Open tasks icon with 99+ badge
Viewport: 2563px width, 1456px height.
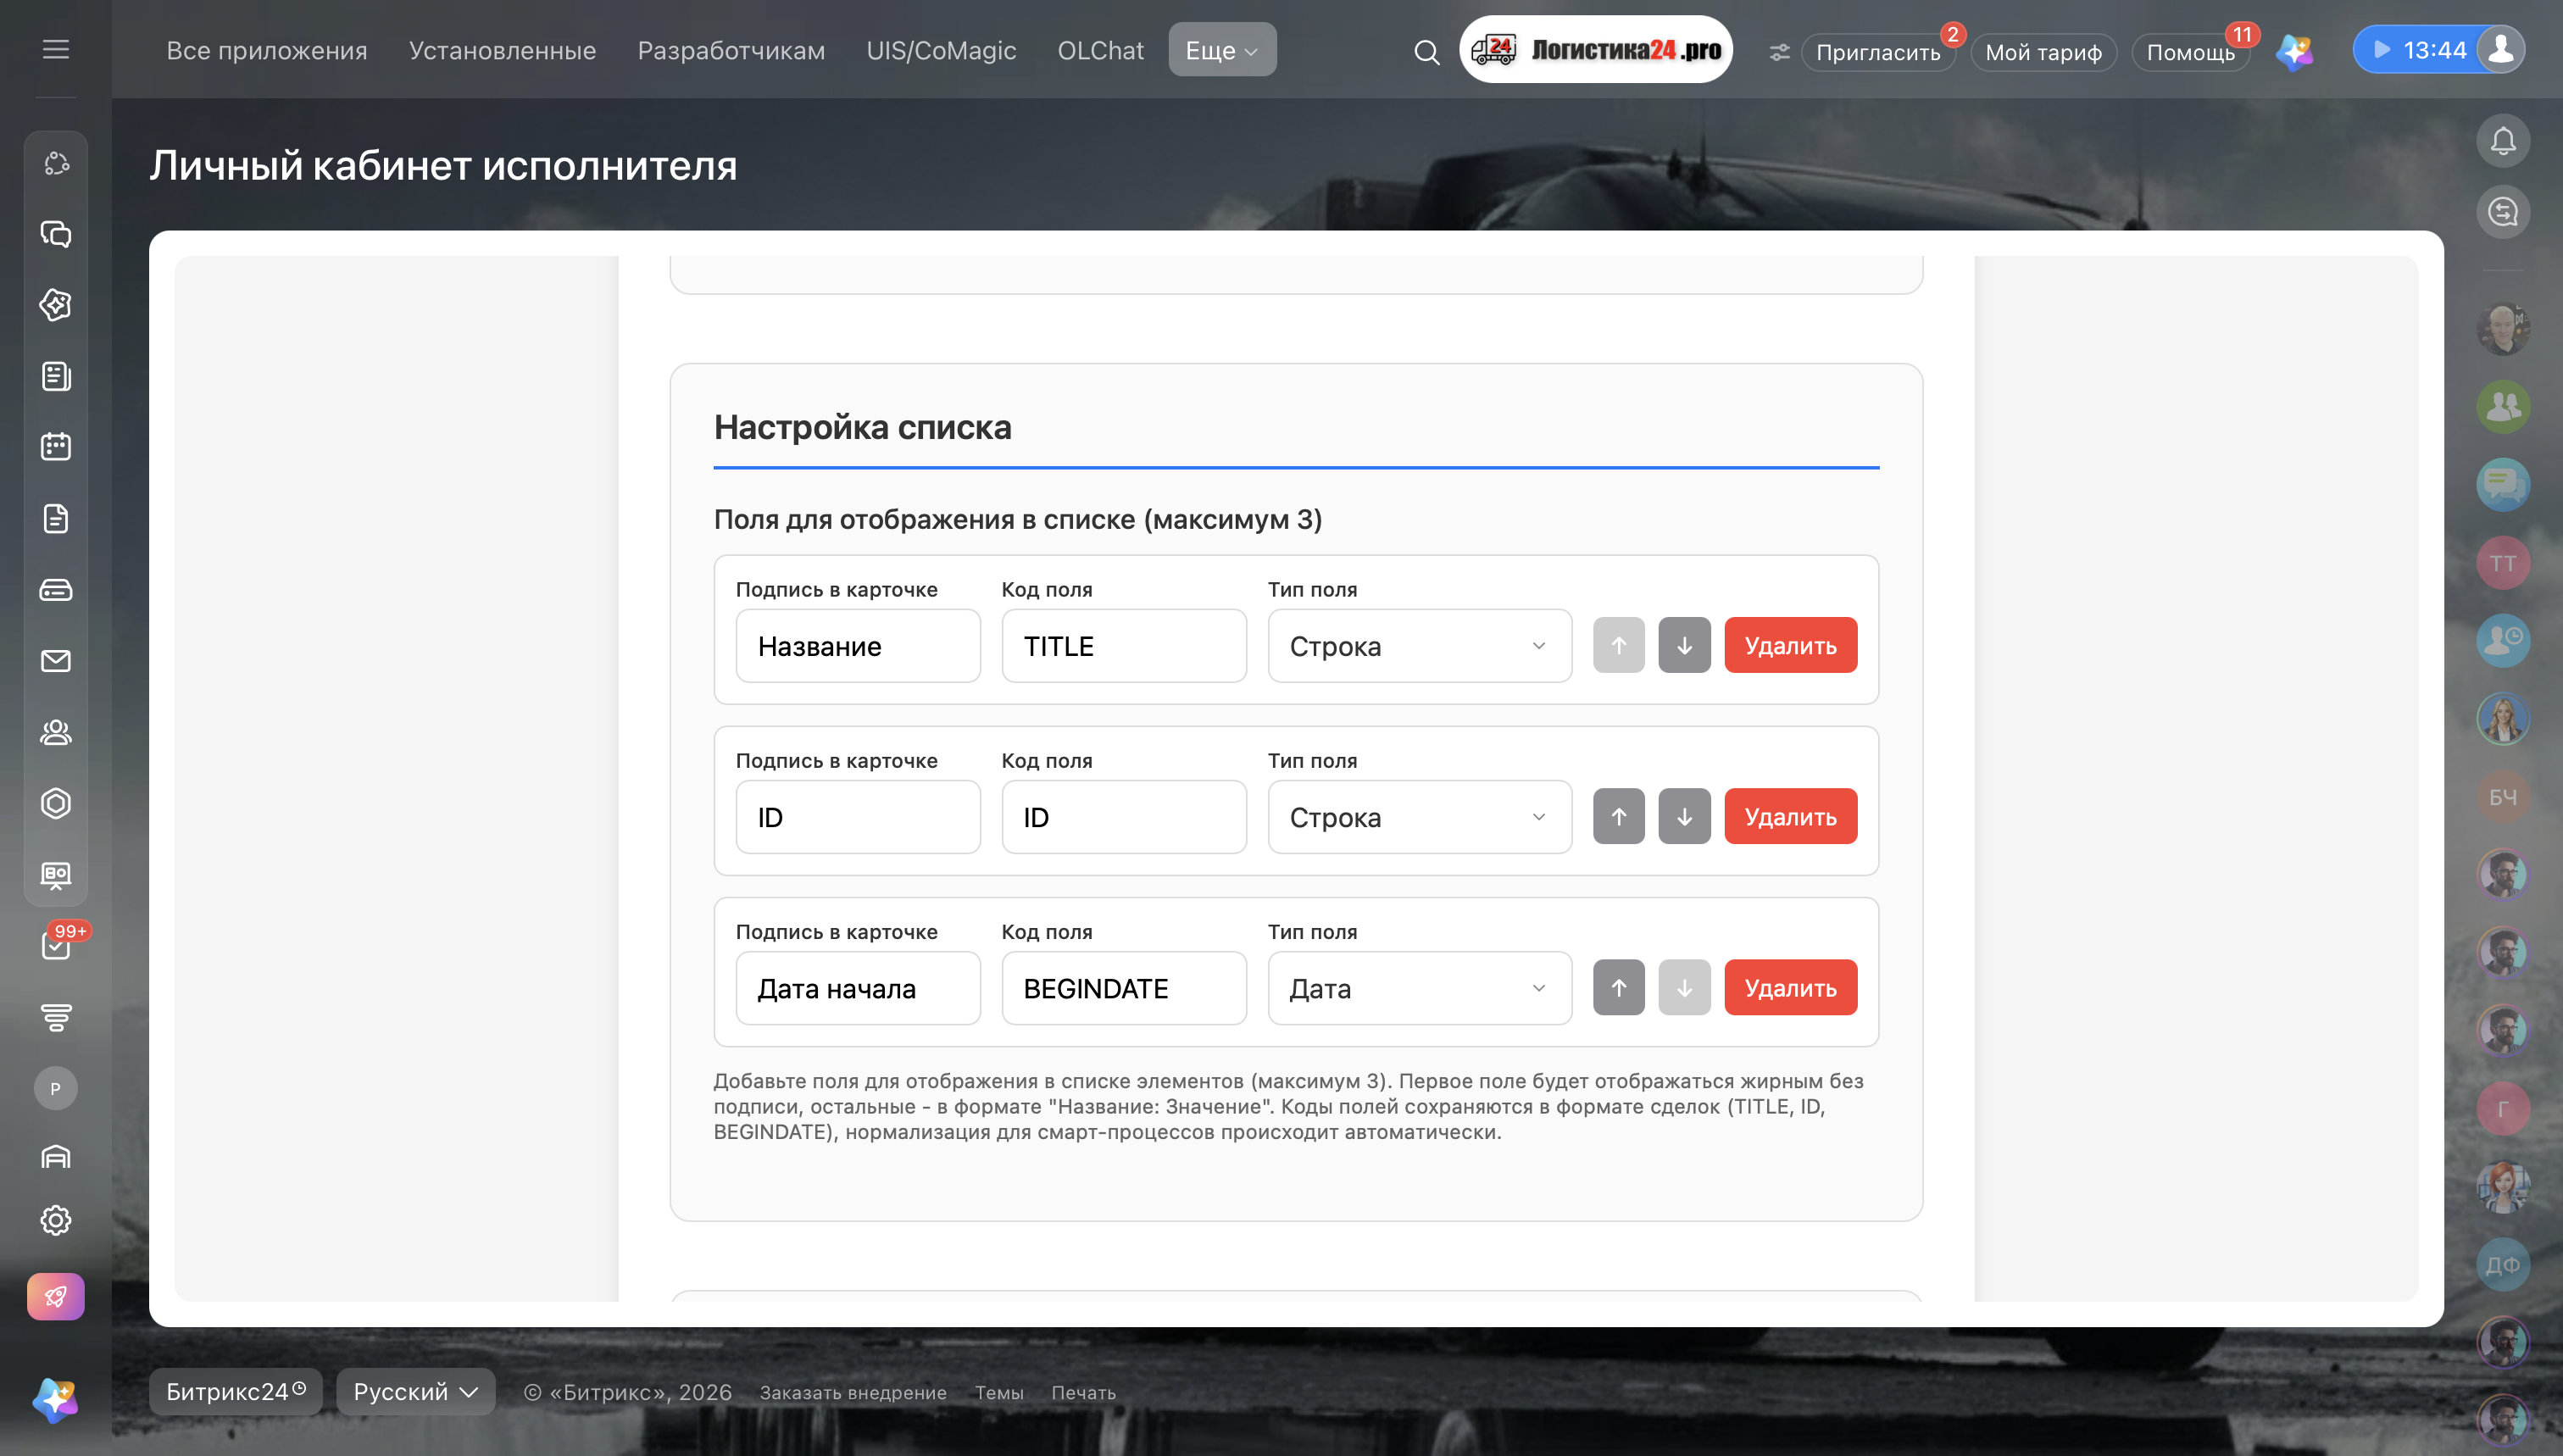57,944
